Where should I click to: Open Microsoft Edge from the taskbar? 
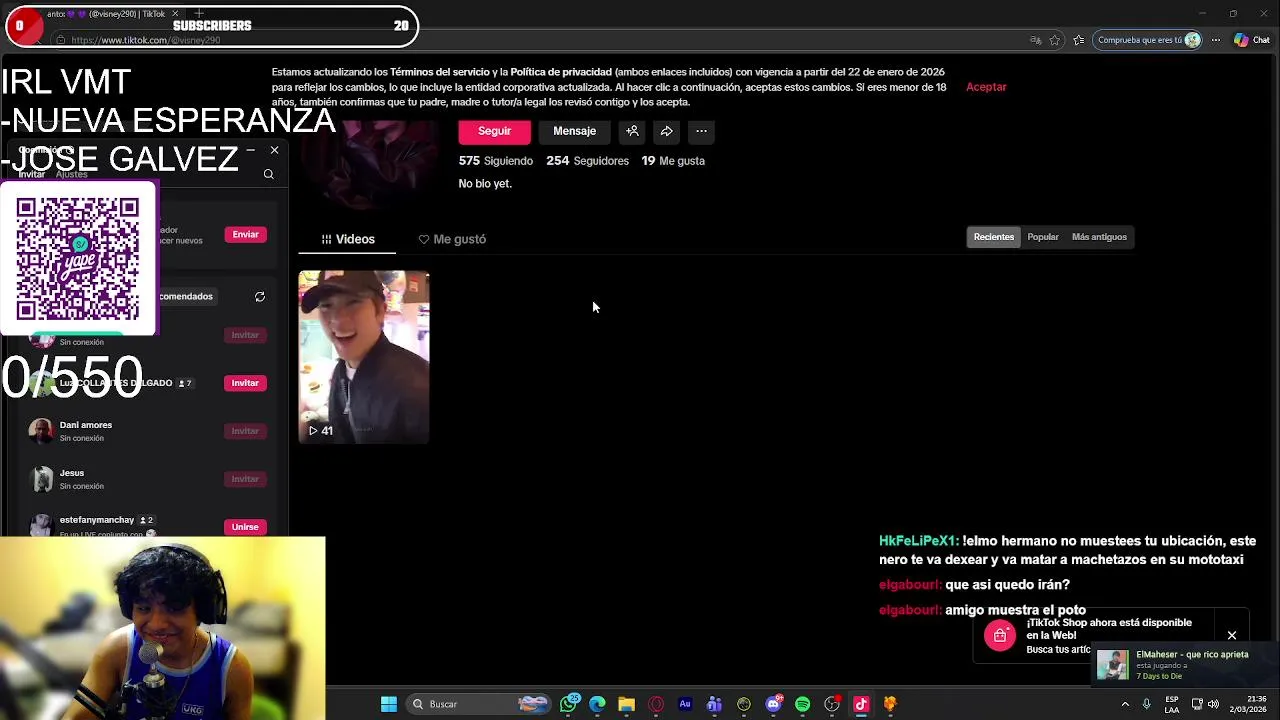coord(597,704)
